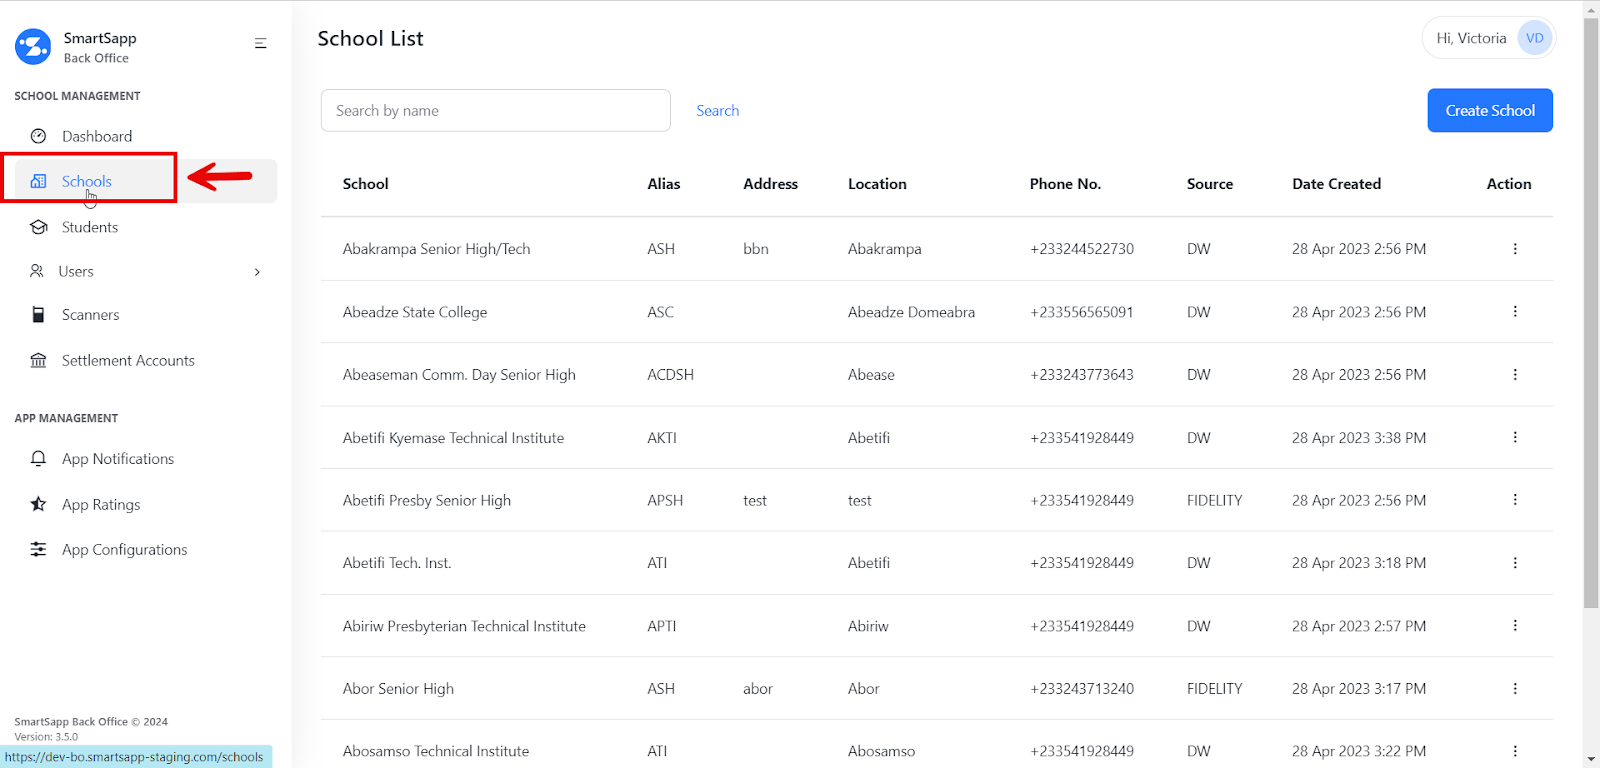Click the Phone No. column header
The image size is (1600, 768).
pyautogui.click(x=1065, y=184)
